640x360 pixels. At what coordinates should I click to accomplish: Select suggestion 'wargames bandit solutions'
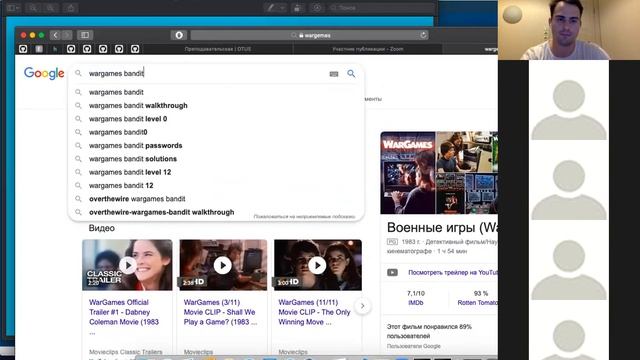click(x=216, y=159)
